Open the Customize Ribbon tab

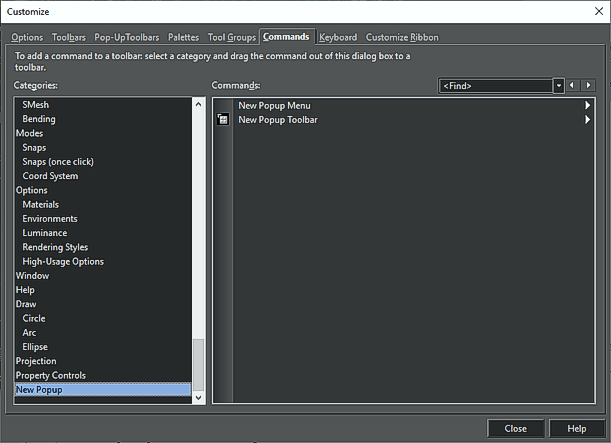402,37
